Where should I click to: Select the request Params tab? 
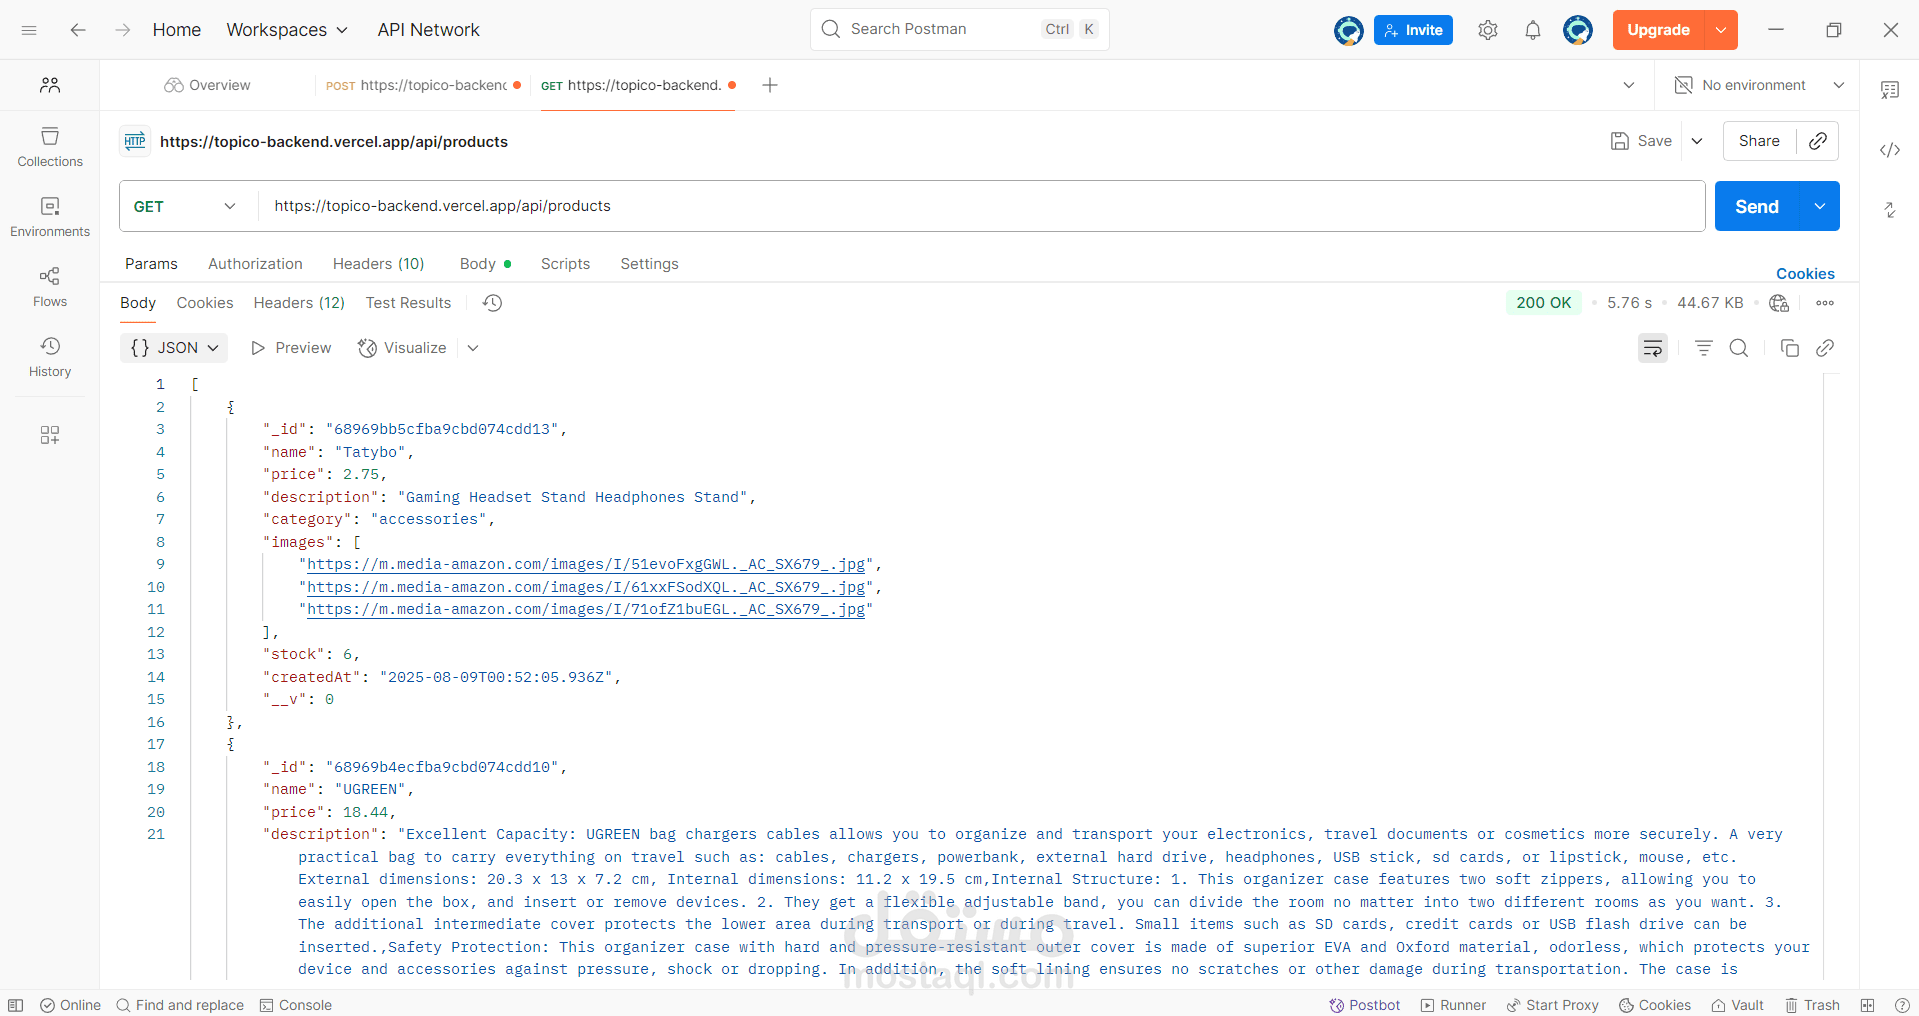(x=151, y=264)
